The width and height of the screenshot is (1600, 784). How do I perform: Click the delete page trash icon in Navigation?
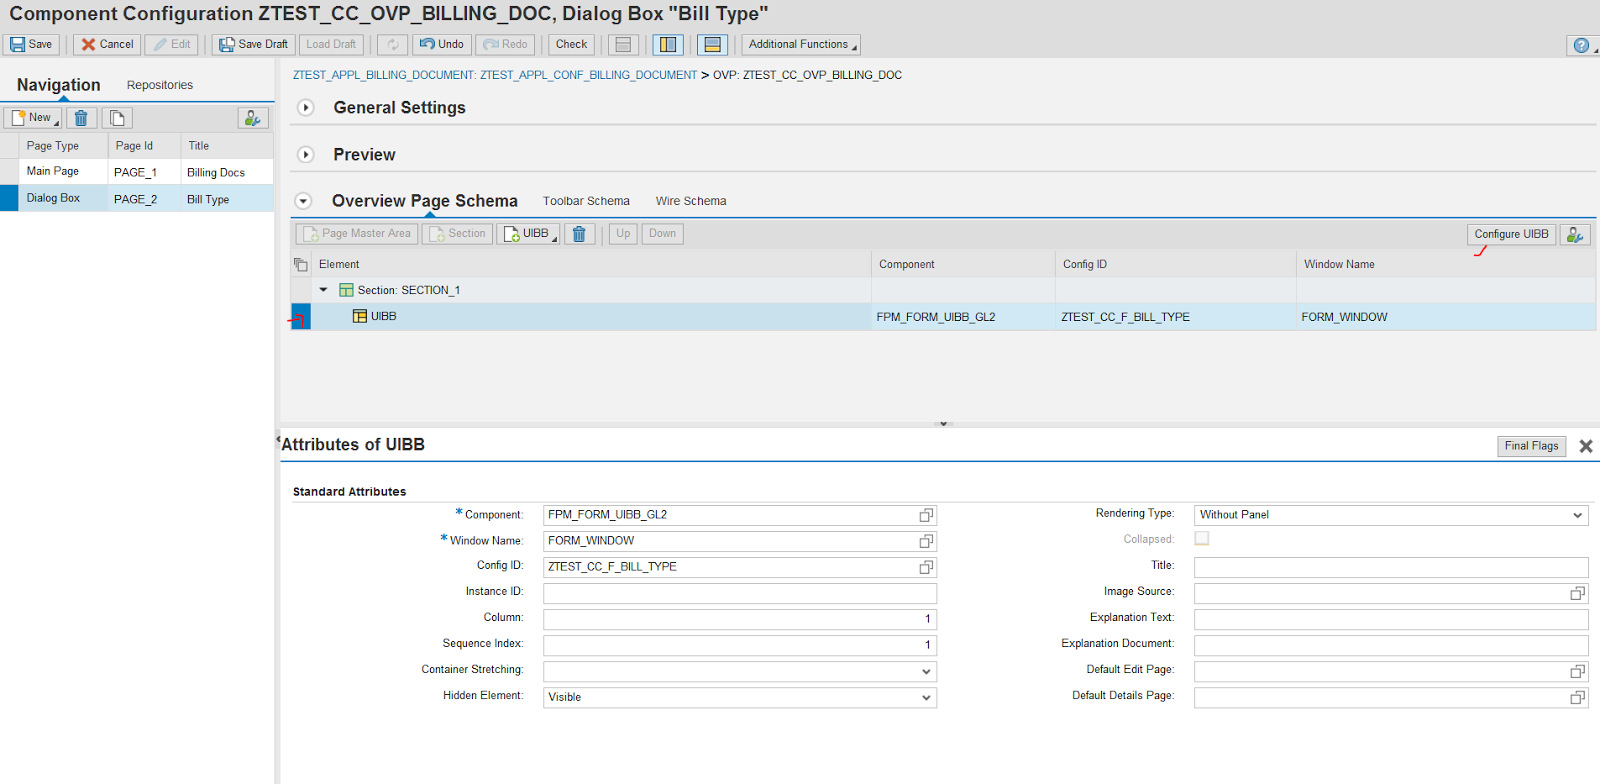click(81, 118)
